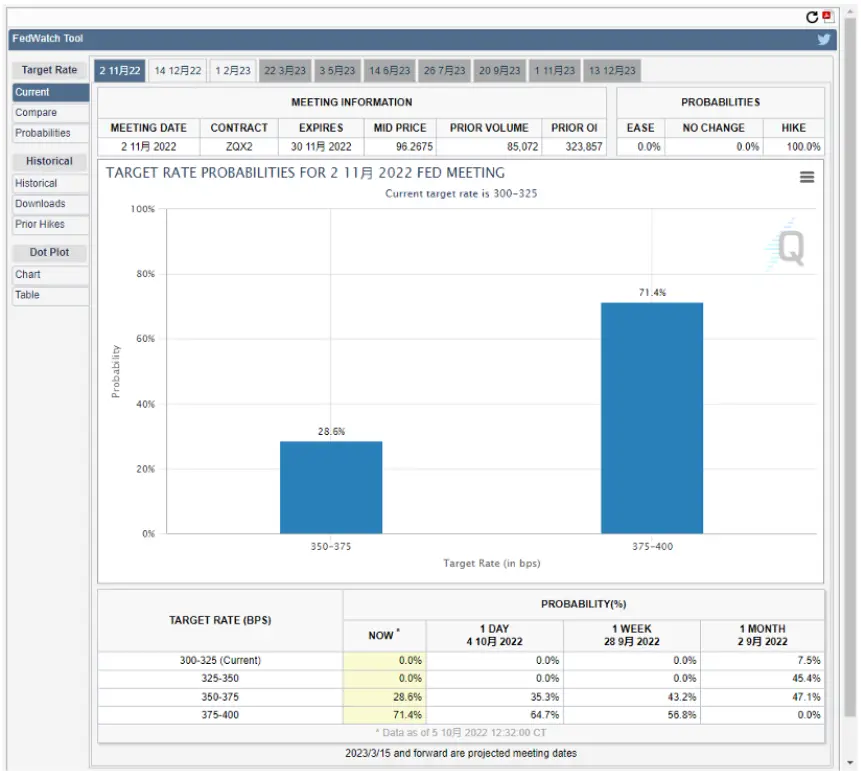Image resolution: width=861 pixels, height=771 pixels.
Task: Open the 14 6月23 meeting tab
Action: (x=389, y=70)
